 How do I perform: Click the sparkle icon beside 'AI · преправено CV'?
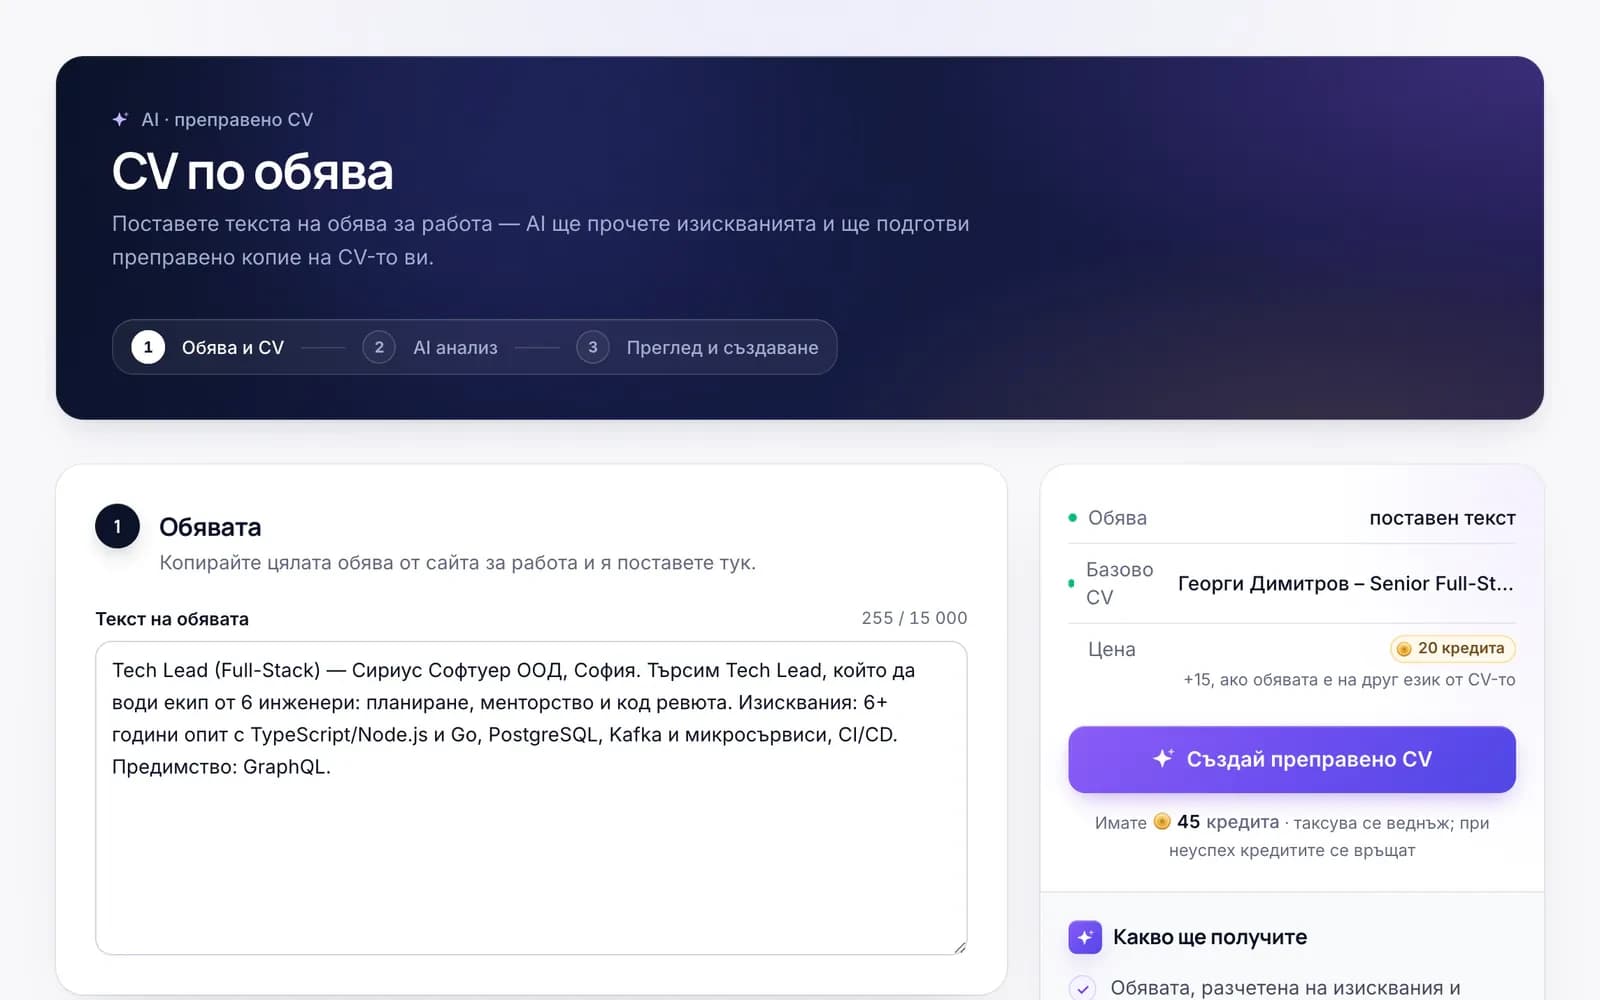[120, 119]
